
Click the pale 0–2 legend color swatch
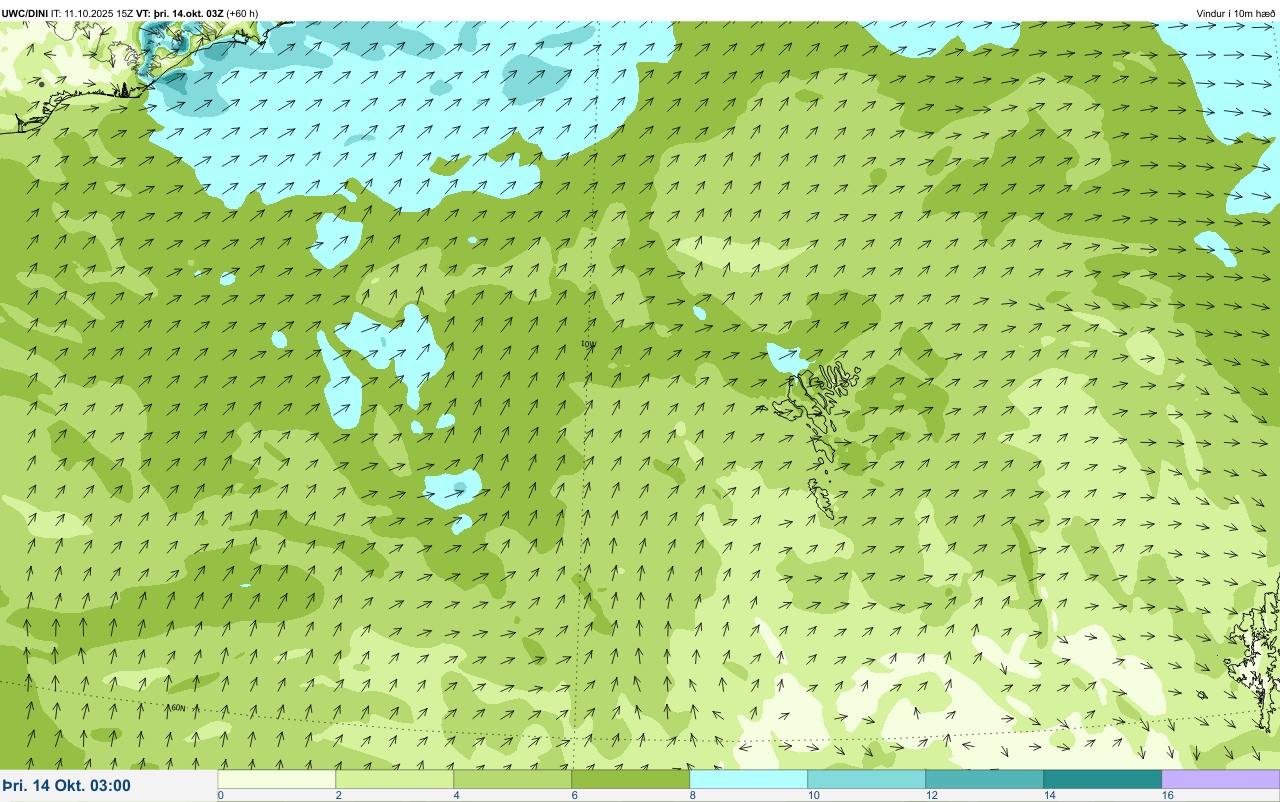[x=277, y=779]
